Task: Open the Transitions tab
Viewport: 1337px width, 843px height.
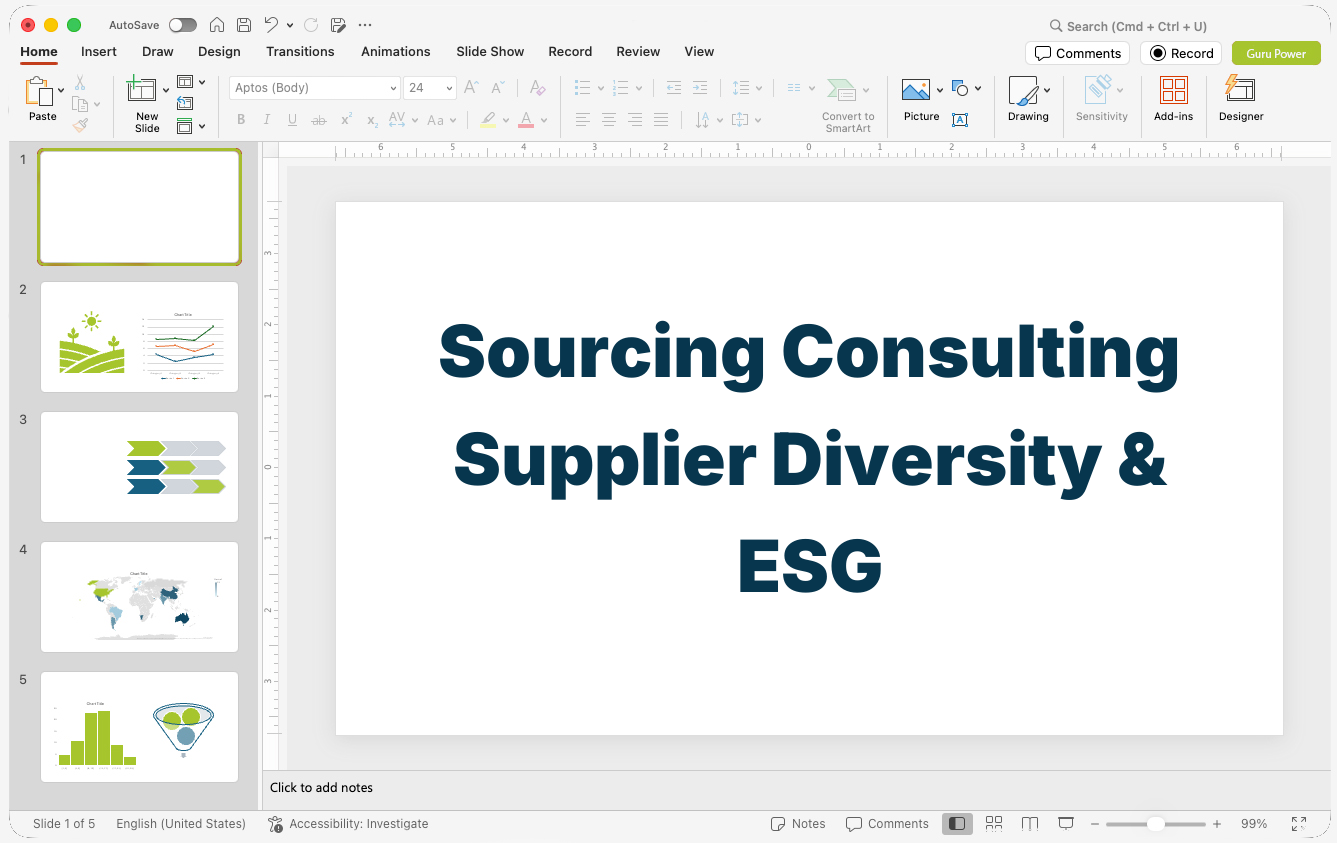Action: [300, 51]
